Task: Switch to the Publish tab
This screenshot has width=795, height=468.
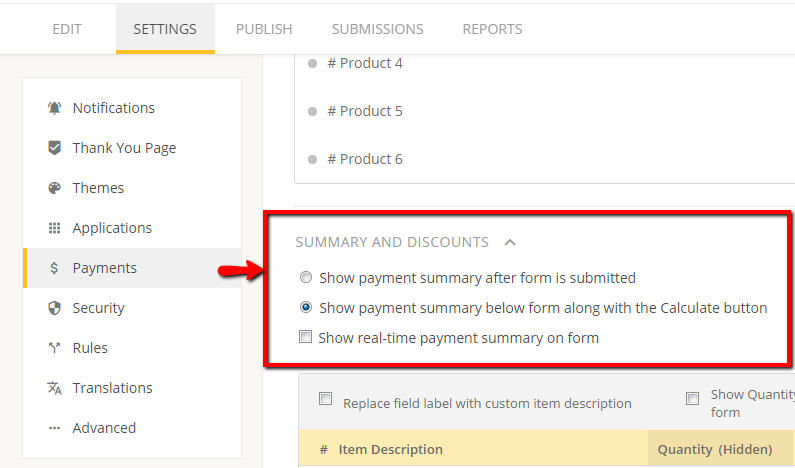Action: point(264,29)
